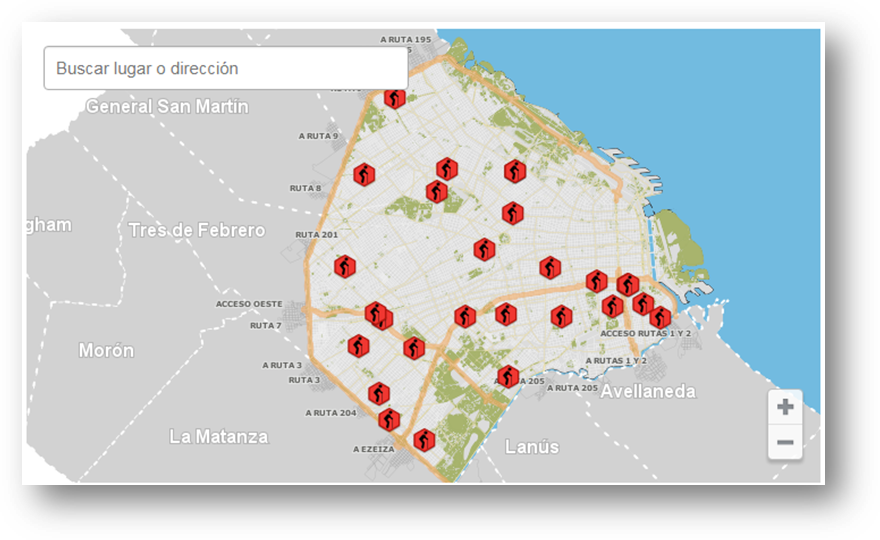This screenshot has height=540, width=880.
Task: Open the red marker next to RUTA 201
Action: pyautogui.click(x=345, y=267)
